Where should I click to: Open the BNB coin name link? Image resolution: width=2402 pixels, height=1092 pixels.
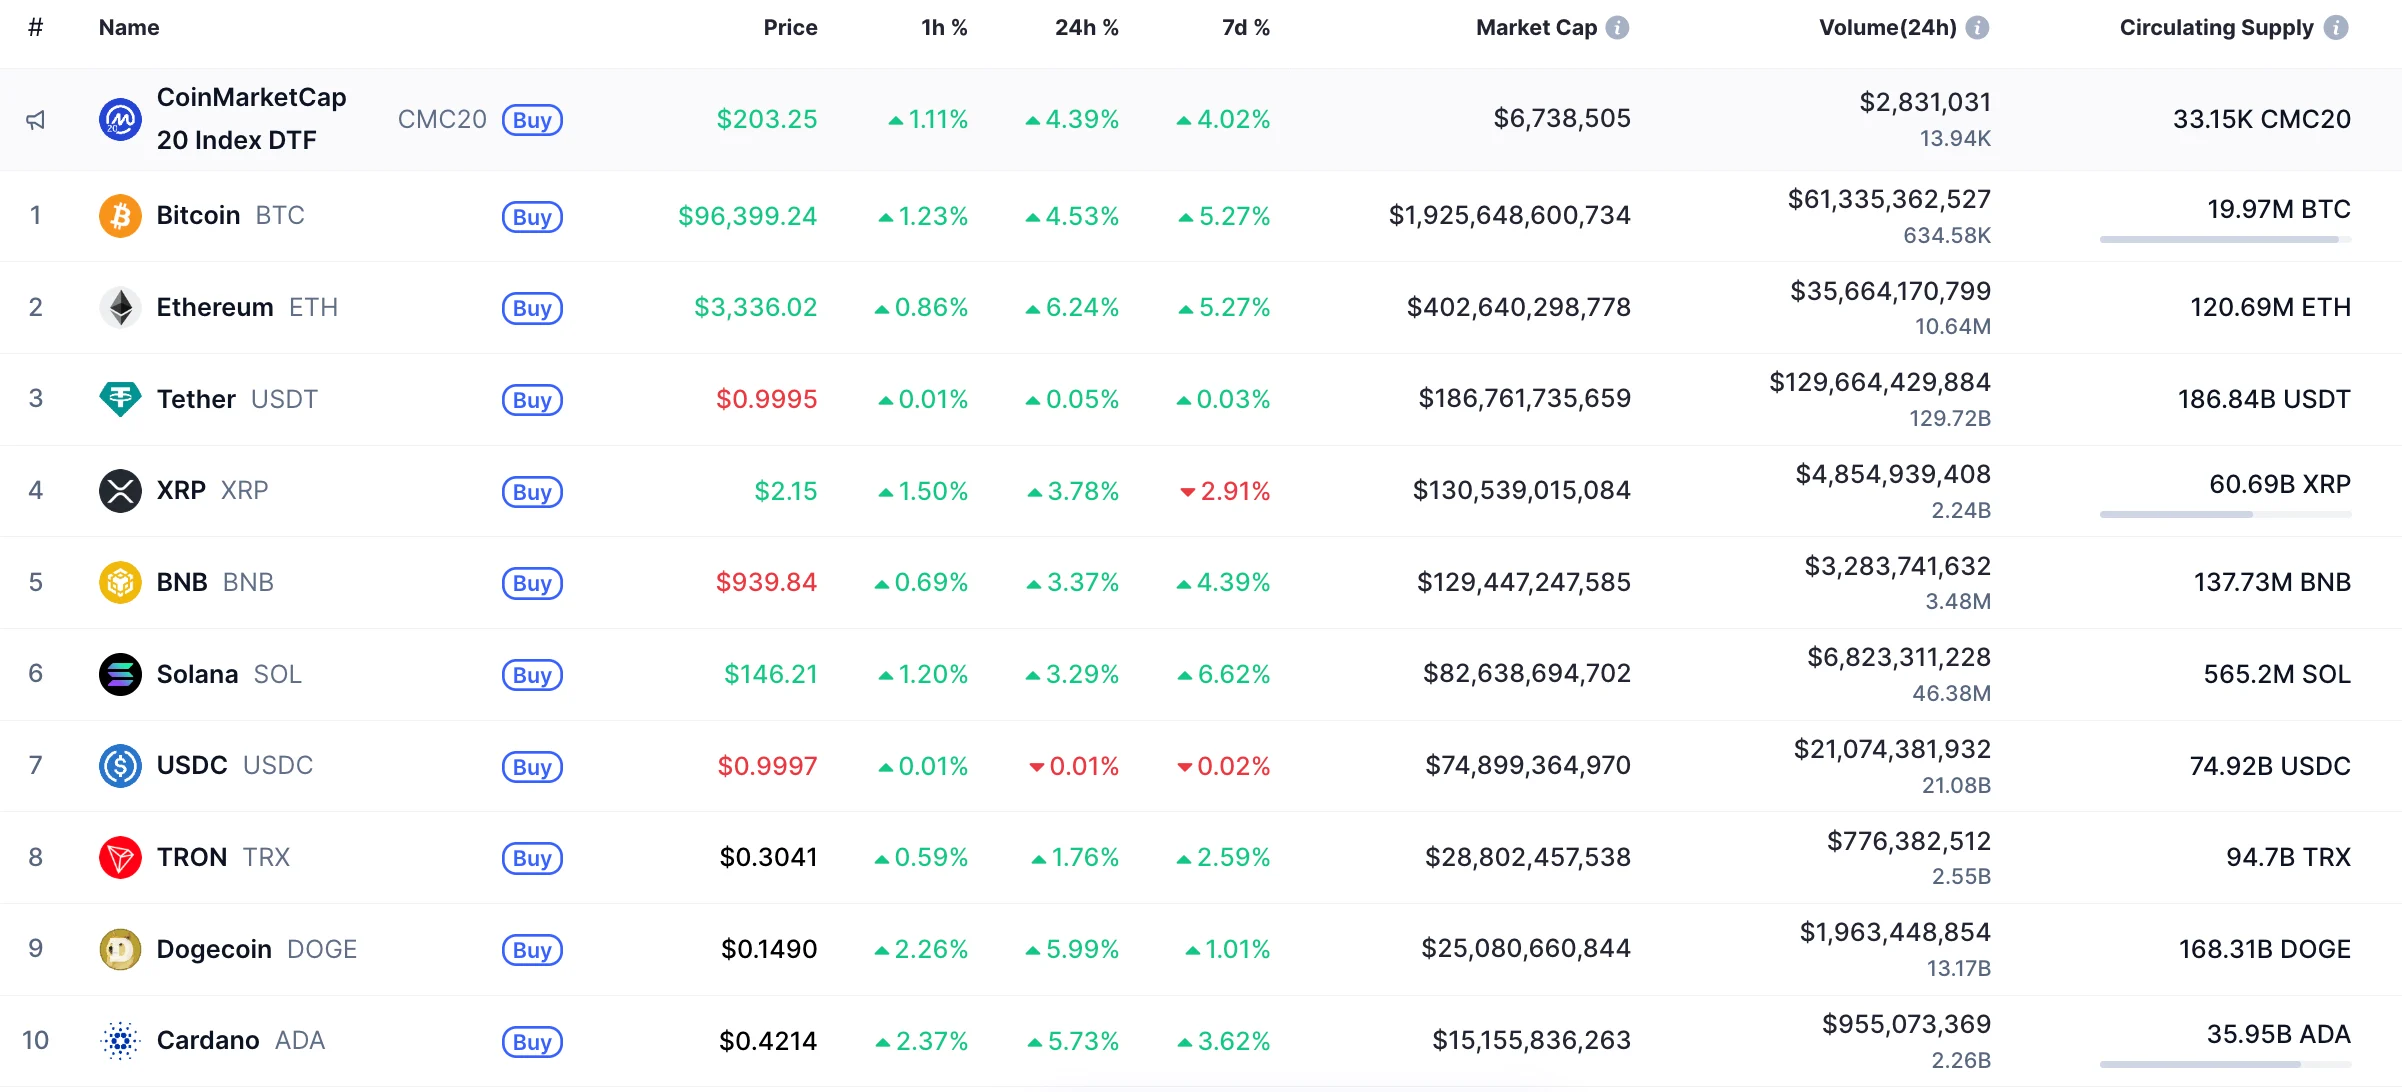tap(182, 582)
